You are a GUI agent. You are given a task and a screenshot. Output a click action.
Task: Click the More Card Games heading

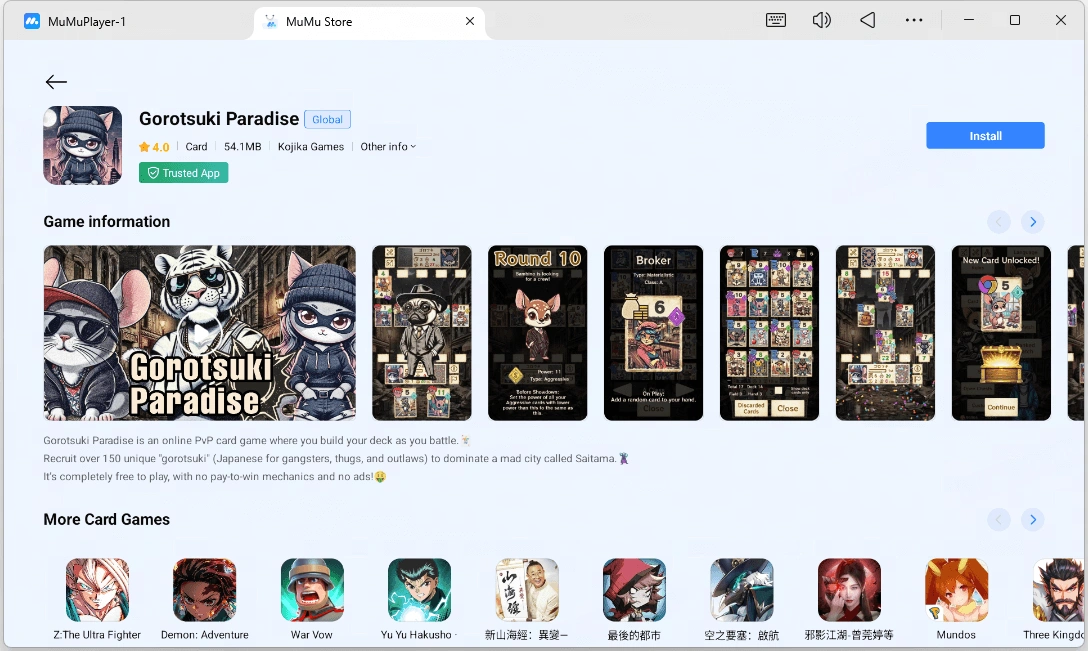[x=107, y=519]
